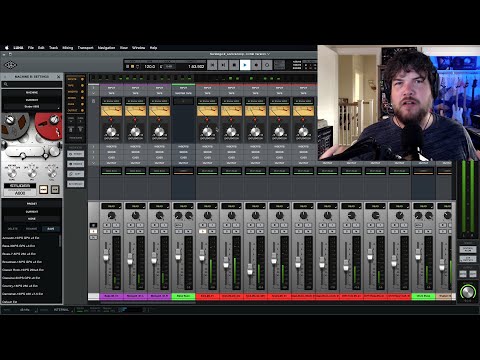This screenshot has height=360, width=480.
Task: Click the loop/cycle button in the transport
Action: coord(267,65)
